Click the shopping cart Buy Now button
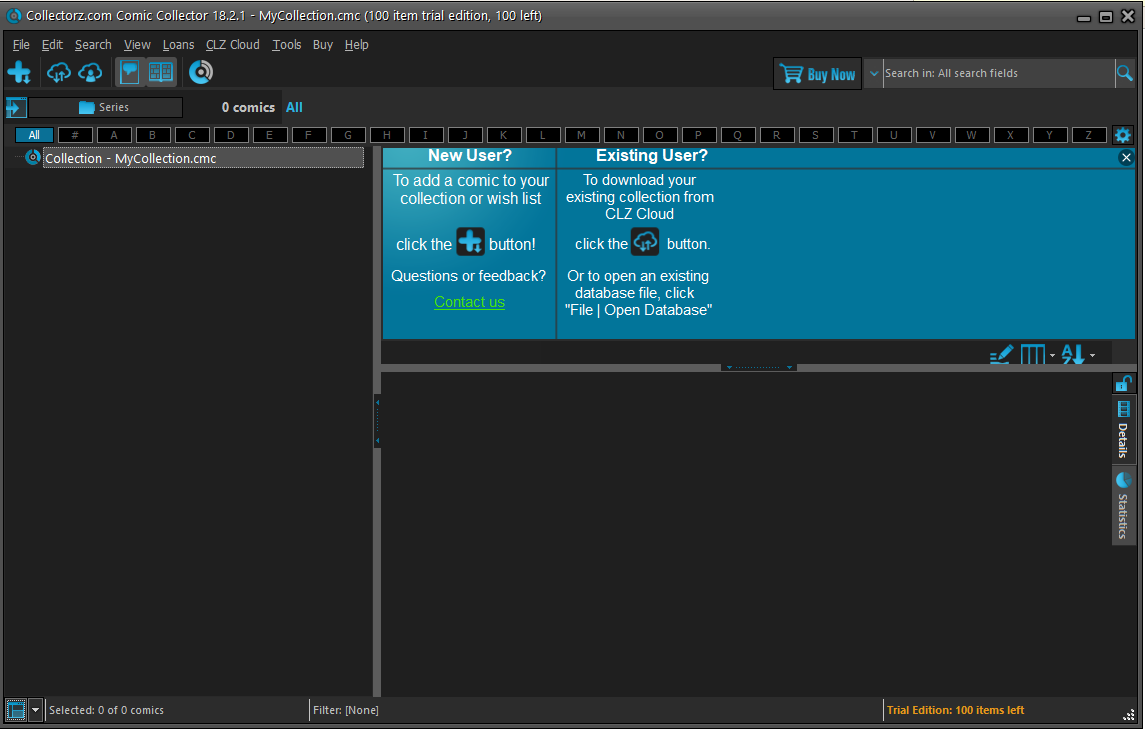This screenshot has width=1145, height=729. pyautogui.click(x=818, y=74)
